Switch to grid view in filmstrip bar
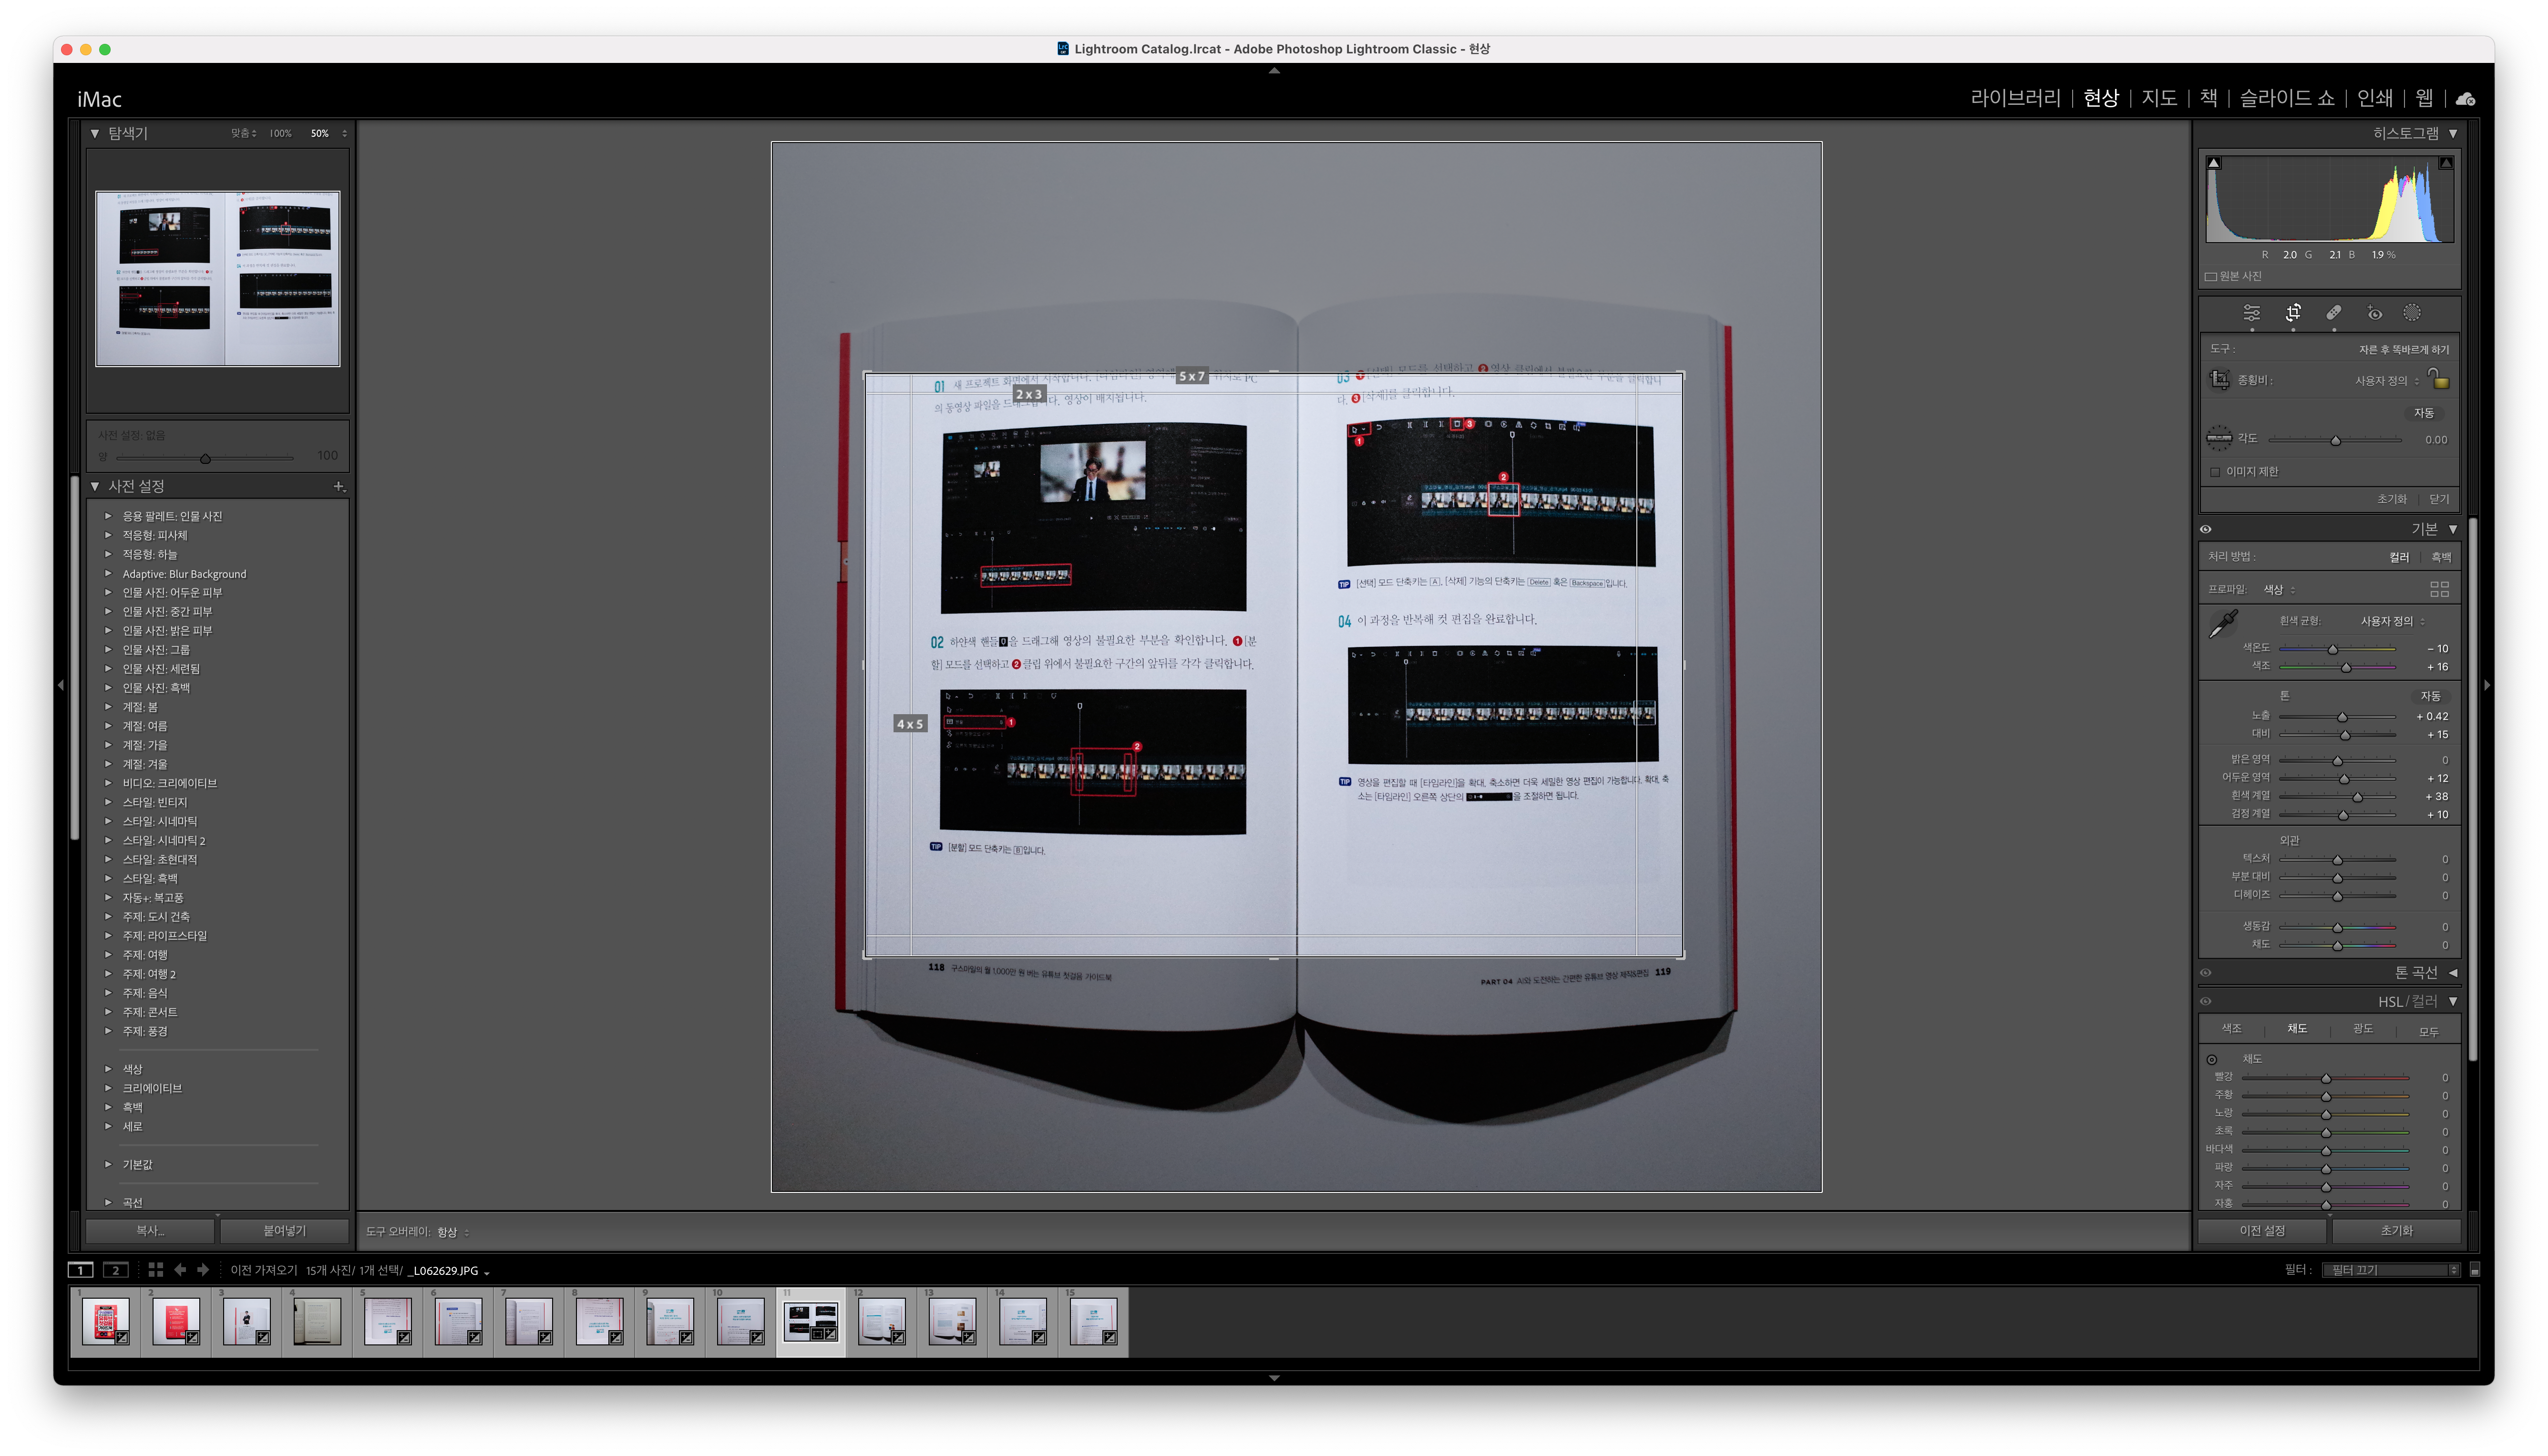 (155, 1270)
